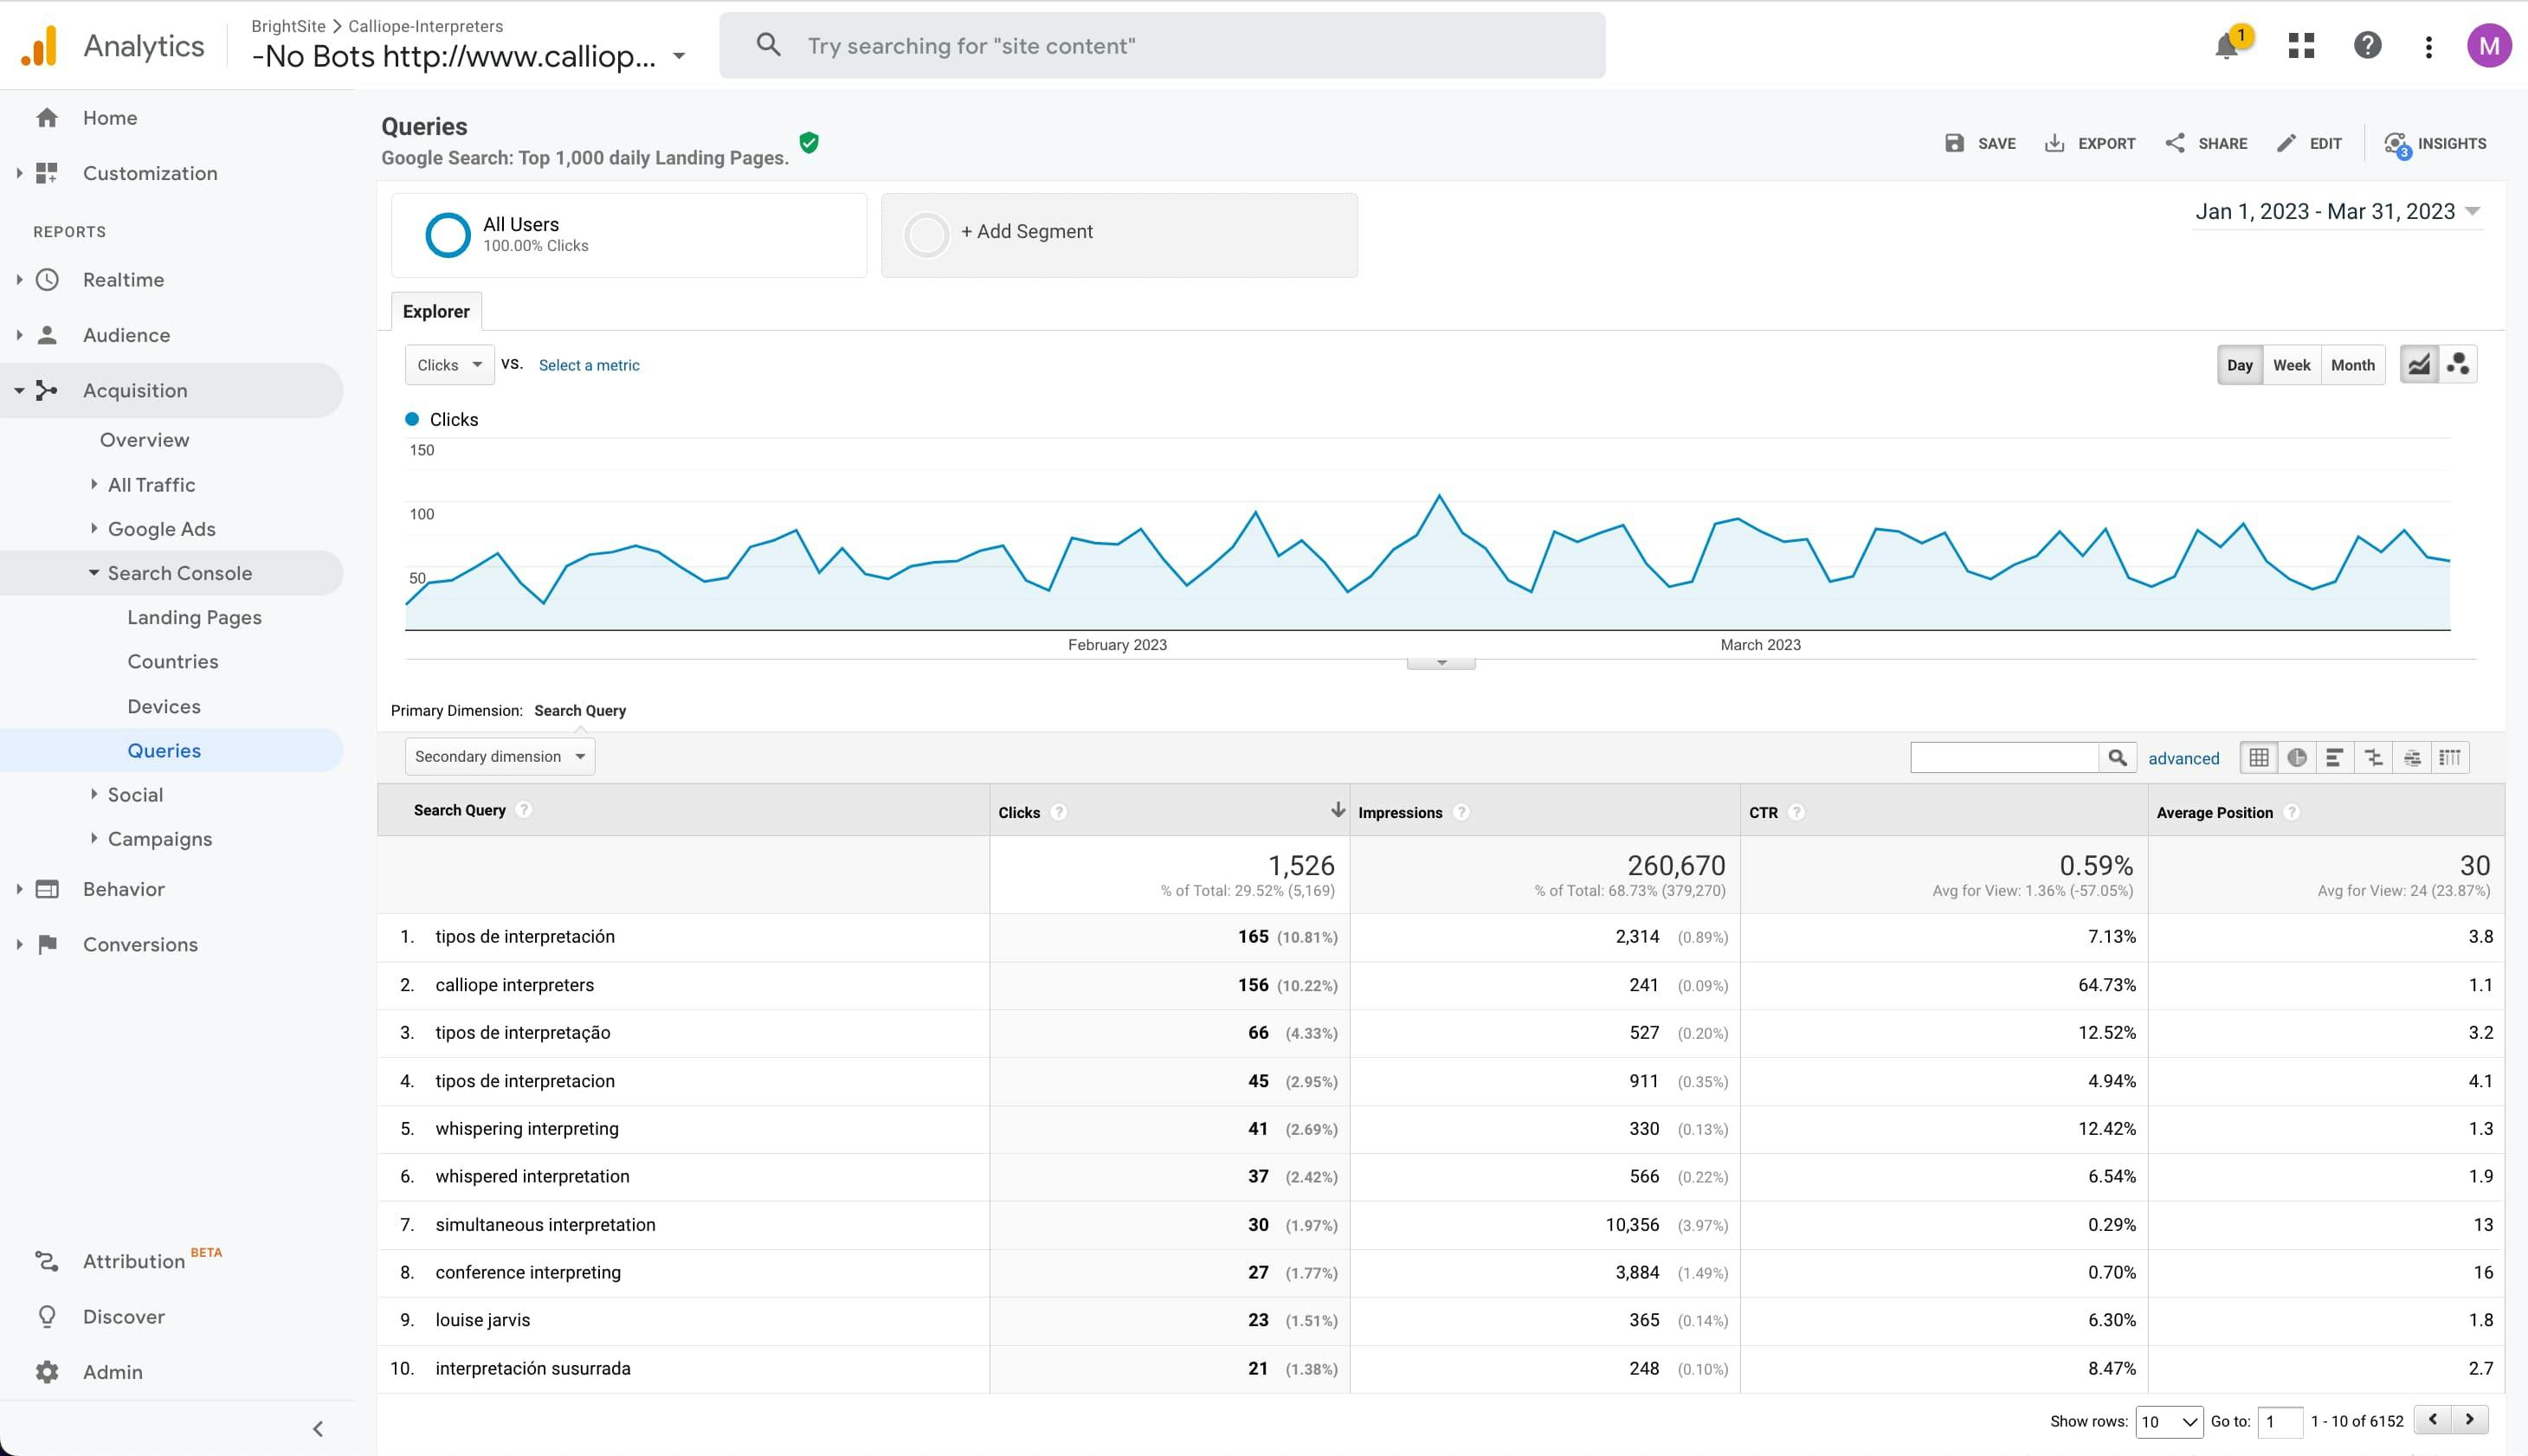
Task: Switch chart granularity to Week
Action: click(x=2291, y=365)
